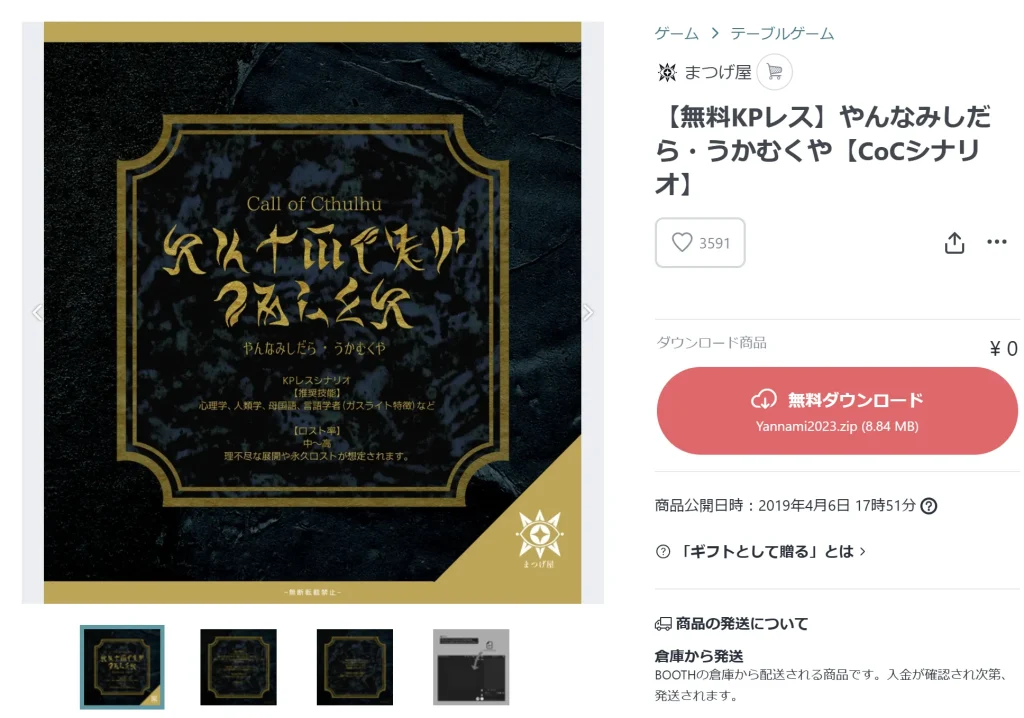Select the first cover thumbnail

pos(122,667)
